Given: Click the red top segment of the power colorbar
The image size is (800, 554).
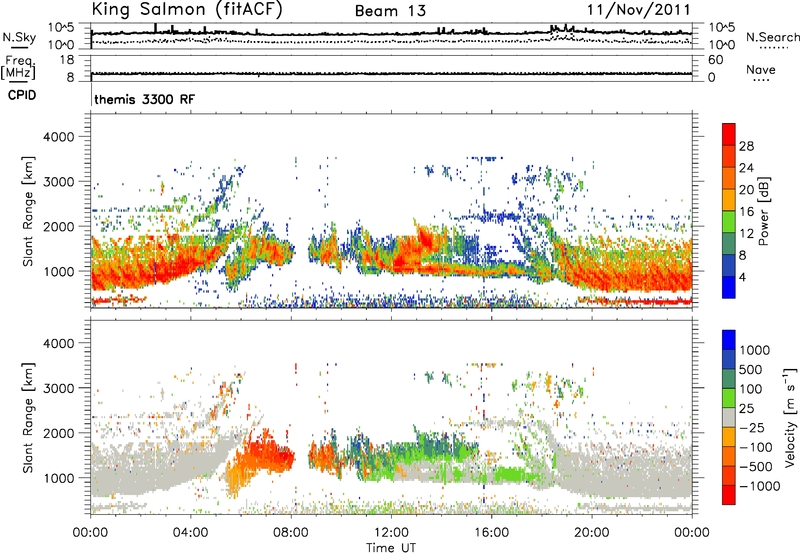Looking at the screenshot, I should [729, 134].
